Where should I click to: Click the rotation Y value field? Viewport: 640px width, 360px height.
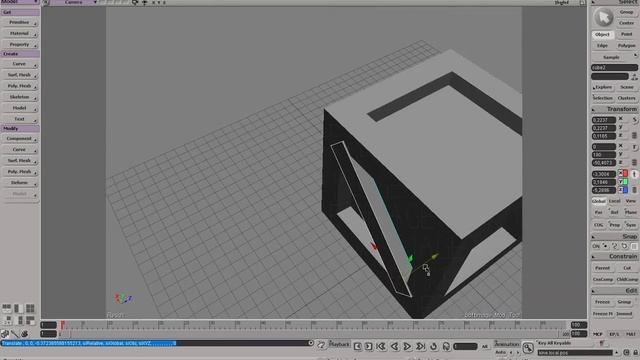pyautogui.click(x=604, y=155)
